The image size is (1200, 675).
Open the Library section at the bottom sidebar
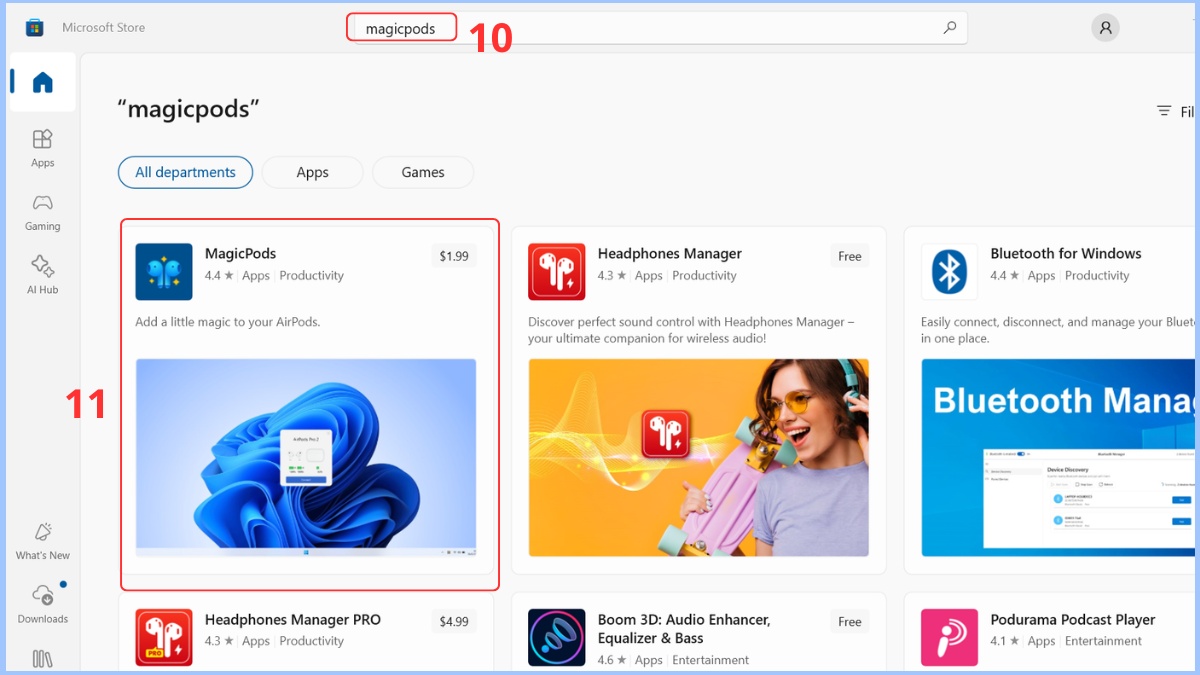(41, 658)
